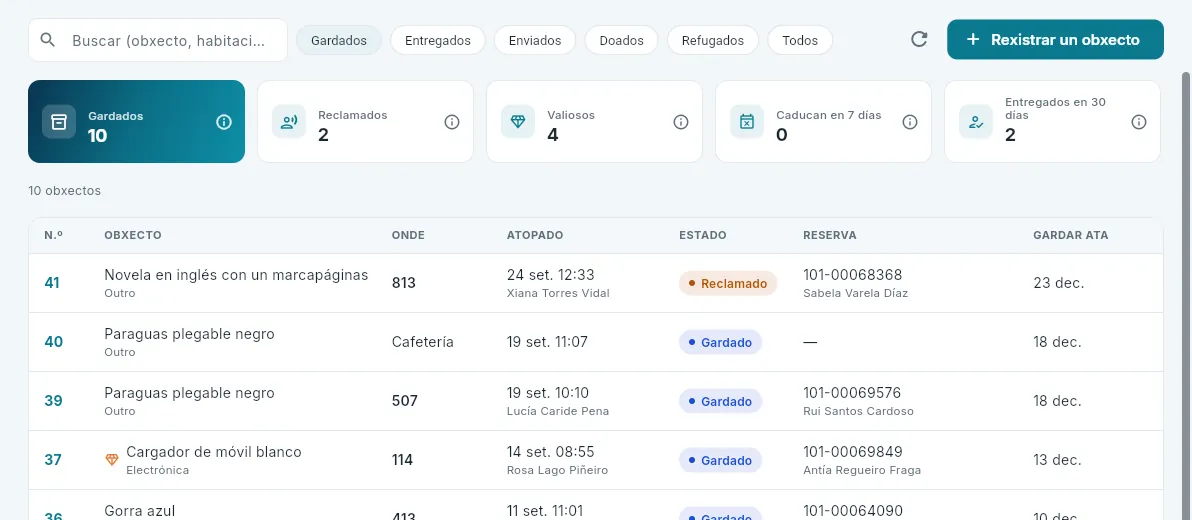Click guest name Rui Santos Cardoso

point(858,411)
